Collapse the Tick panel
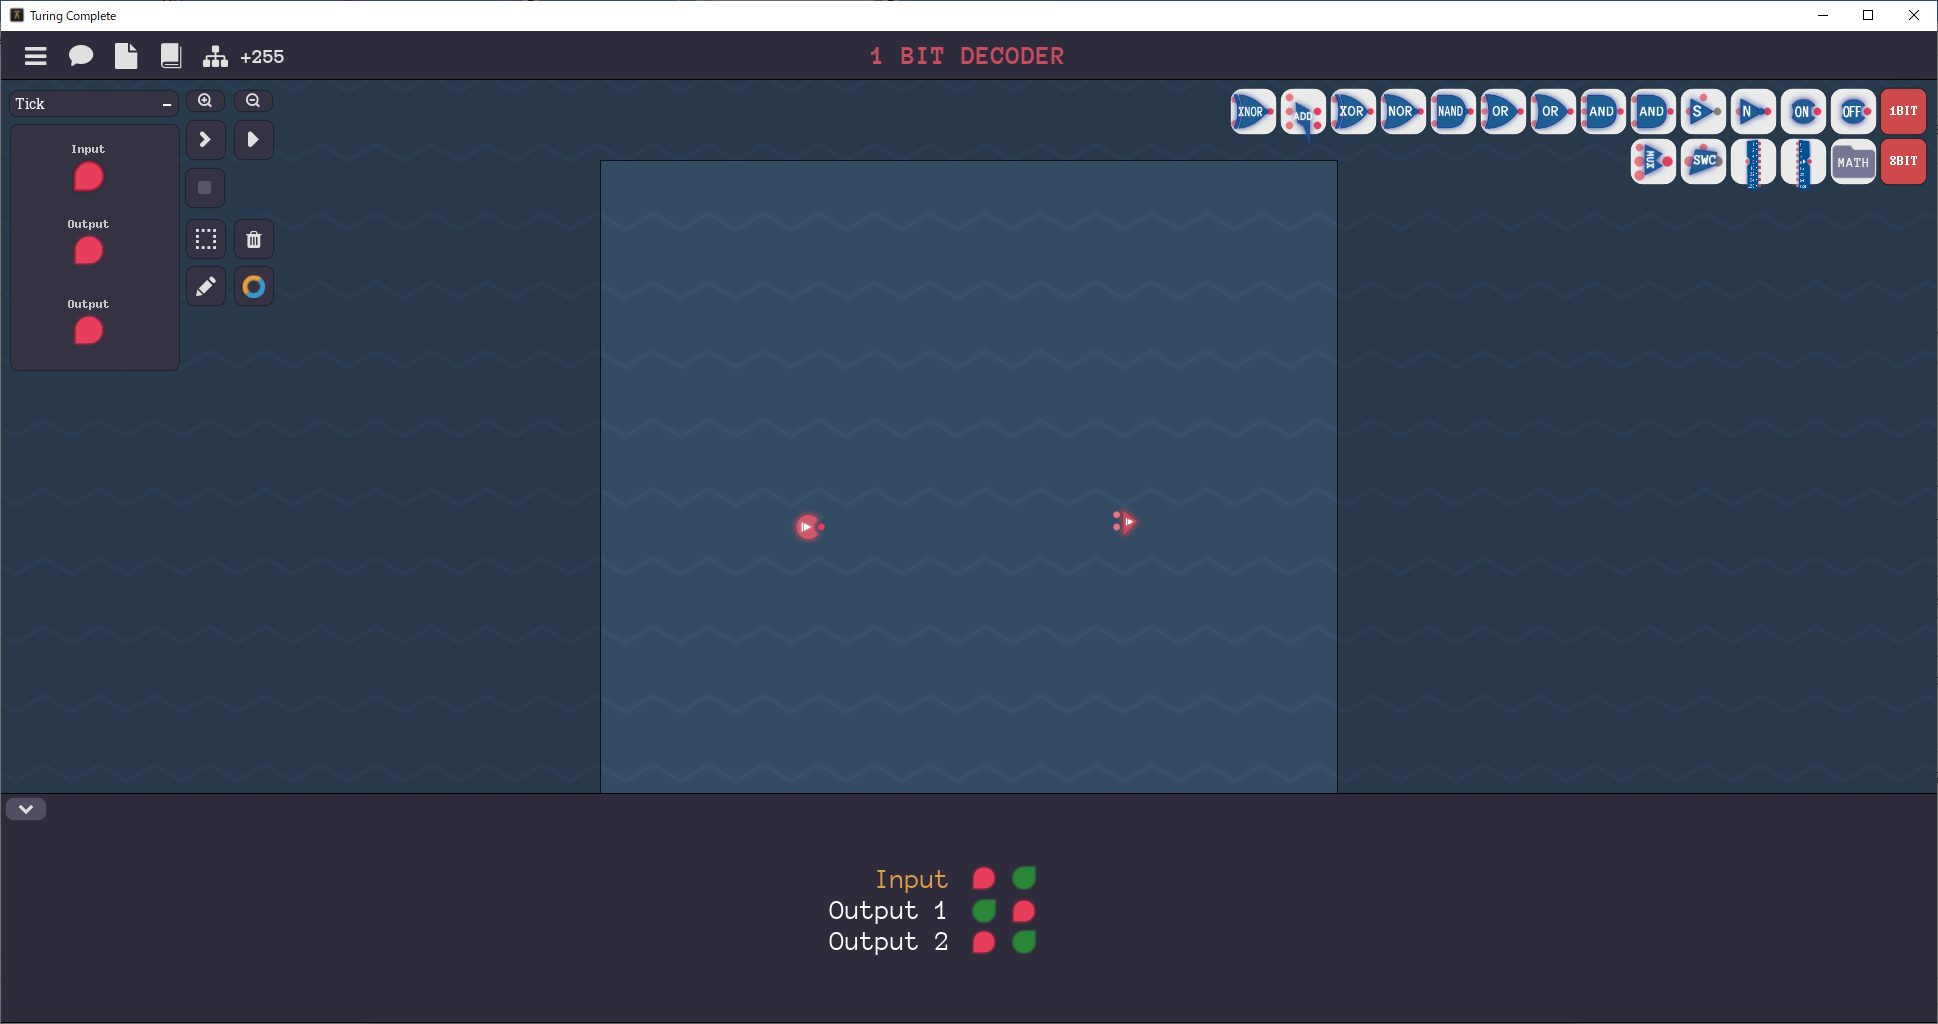The image size is (1938, 1024). (166, 103)
